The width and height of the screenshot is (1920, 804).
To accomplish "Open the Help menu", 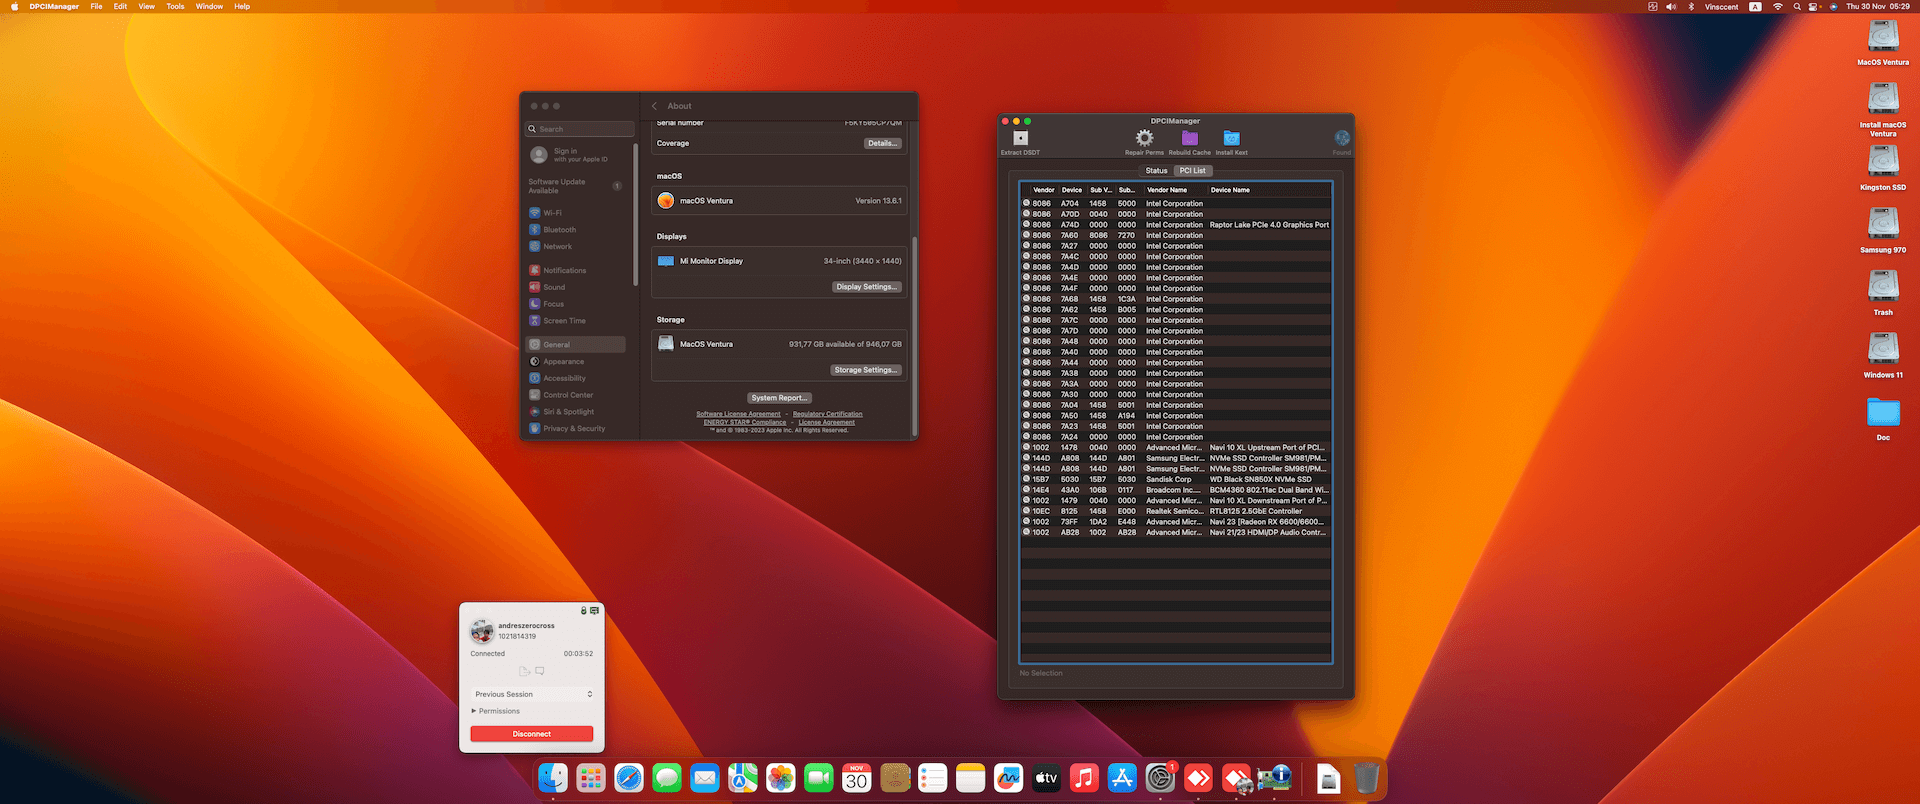I will click(242, 6).
